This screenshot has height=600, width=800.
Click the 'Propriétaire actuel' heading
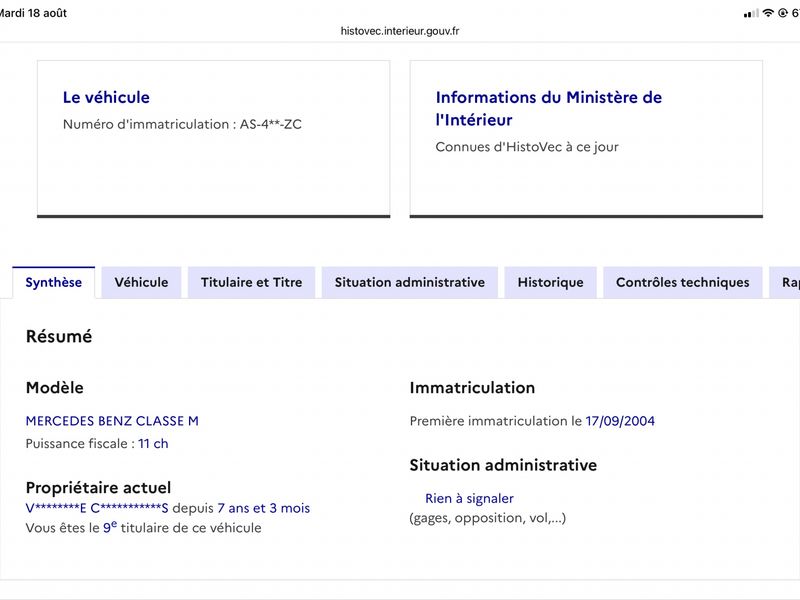[98, 488]
